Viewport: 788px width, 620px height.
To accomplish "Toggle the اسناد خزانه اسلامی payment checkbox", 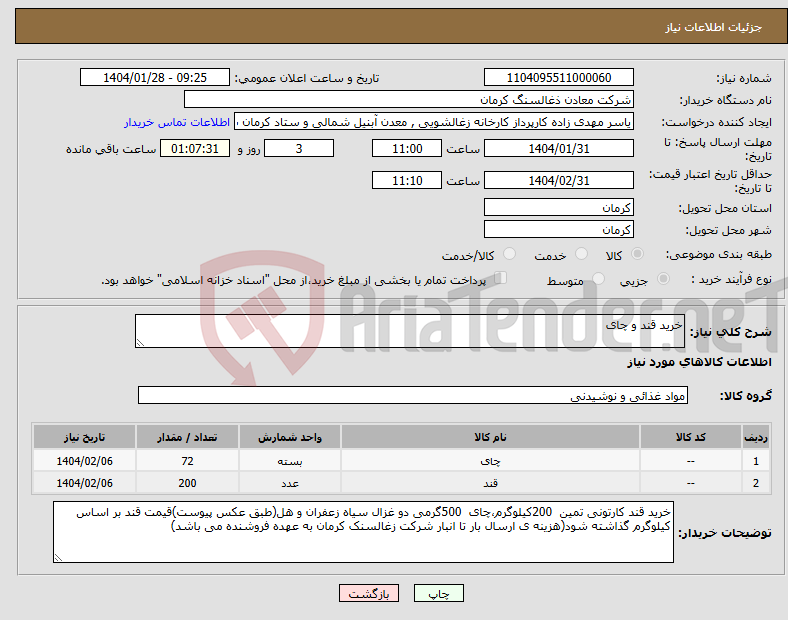I will [500, 278].
